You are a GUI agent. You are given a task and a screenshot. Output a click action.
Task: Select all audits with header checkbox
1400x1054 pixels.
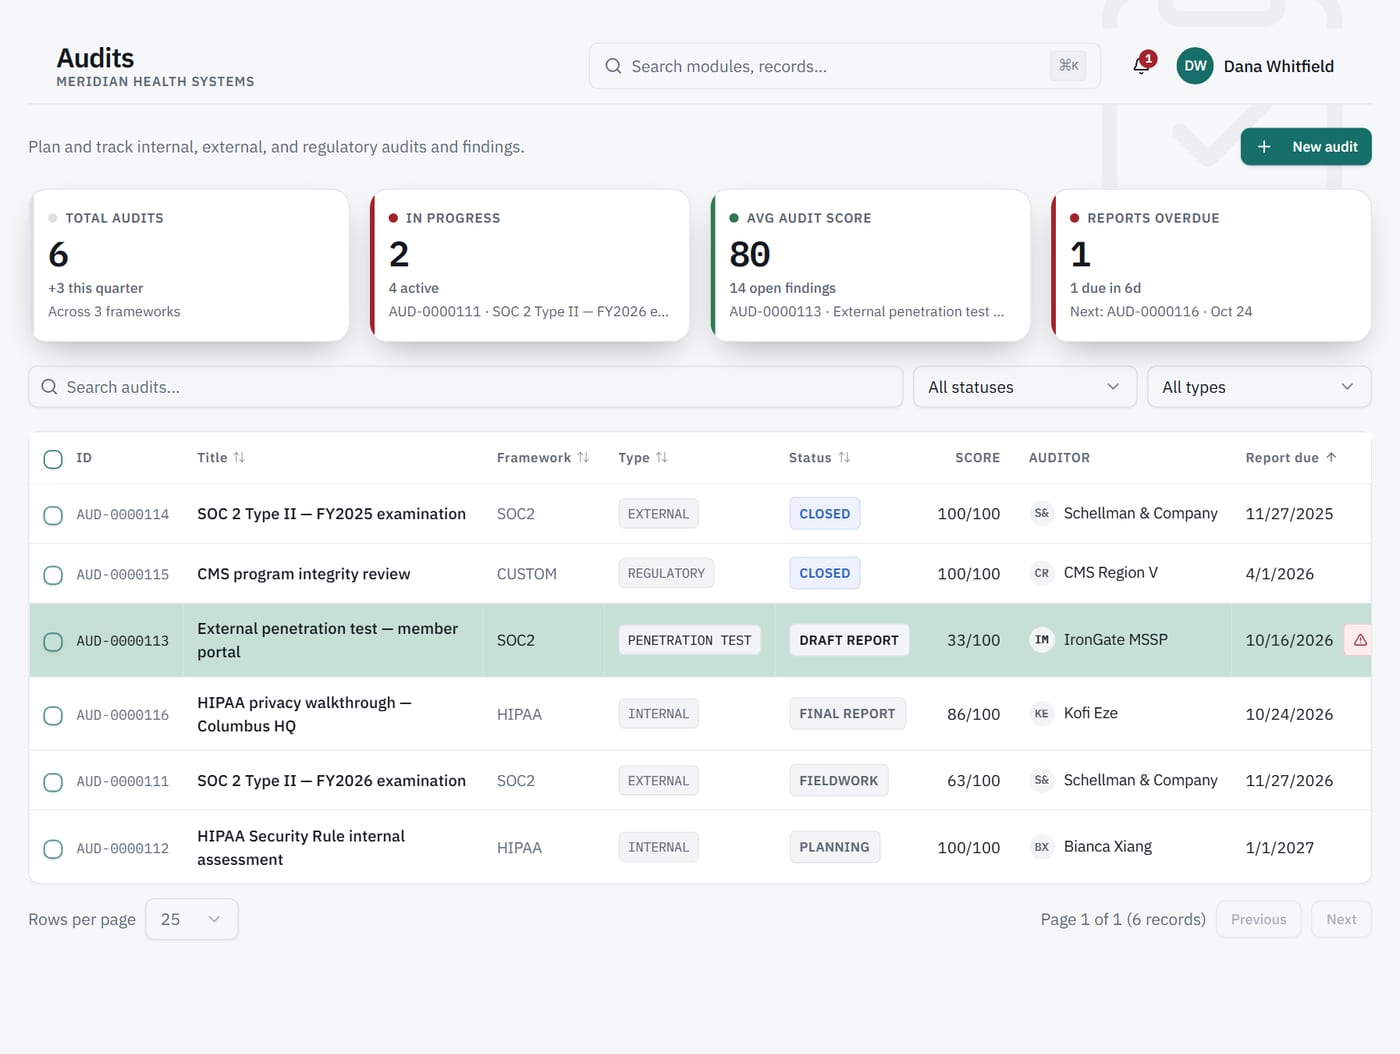coord(53,459)
